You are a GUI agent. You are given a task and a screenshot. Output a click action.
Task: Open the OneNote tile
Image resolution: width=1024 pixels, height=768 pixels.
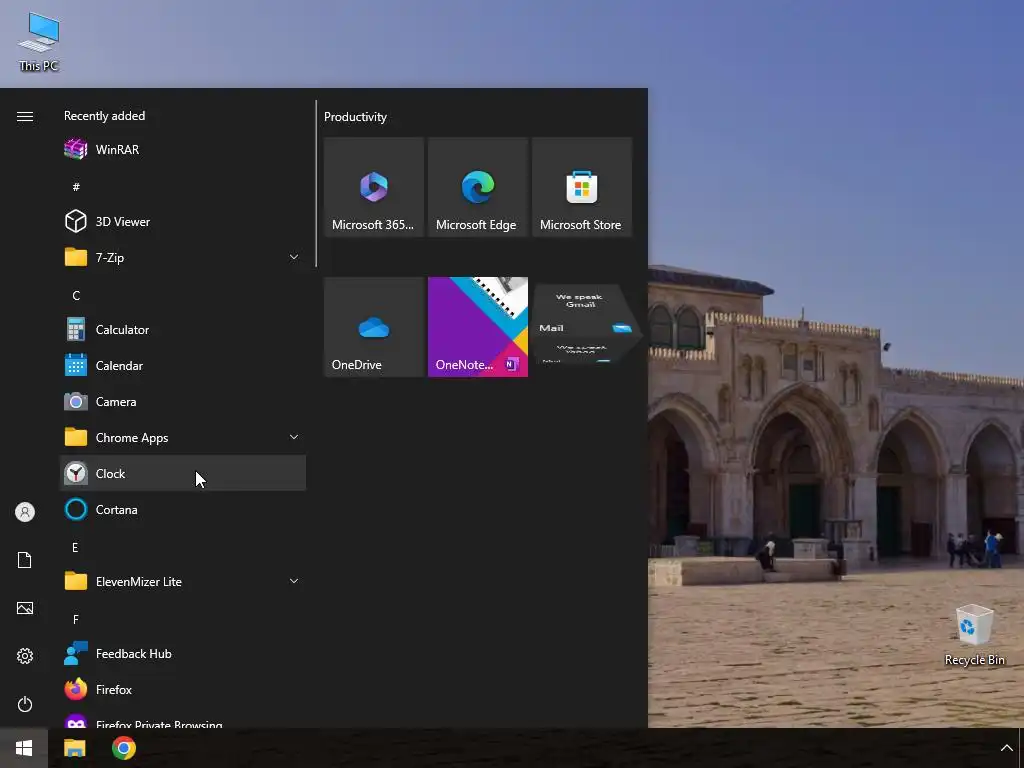[477, 327]
